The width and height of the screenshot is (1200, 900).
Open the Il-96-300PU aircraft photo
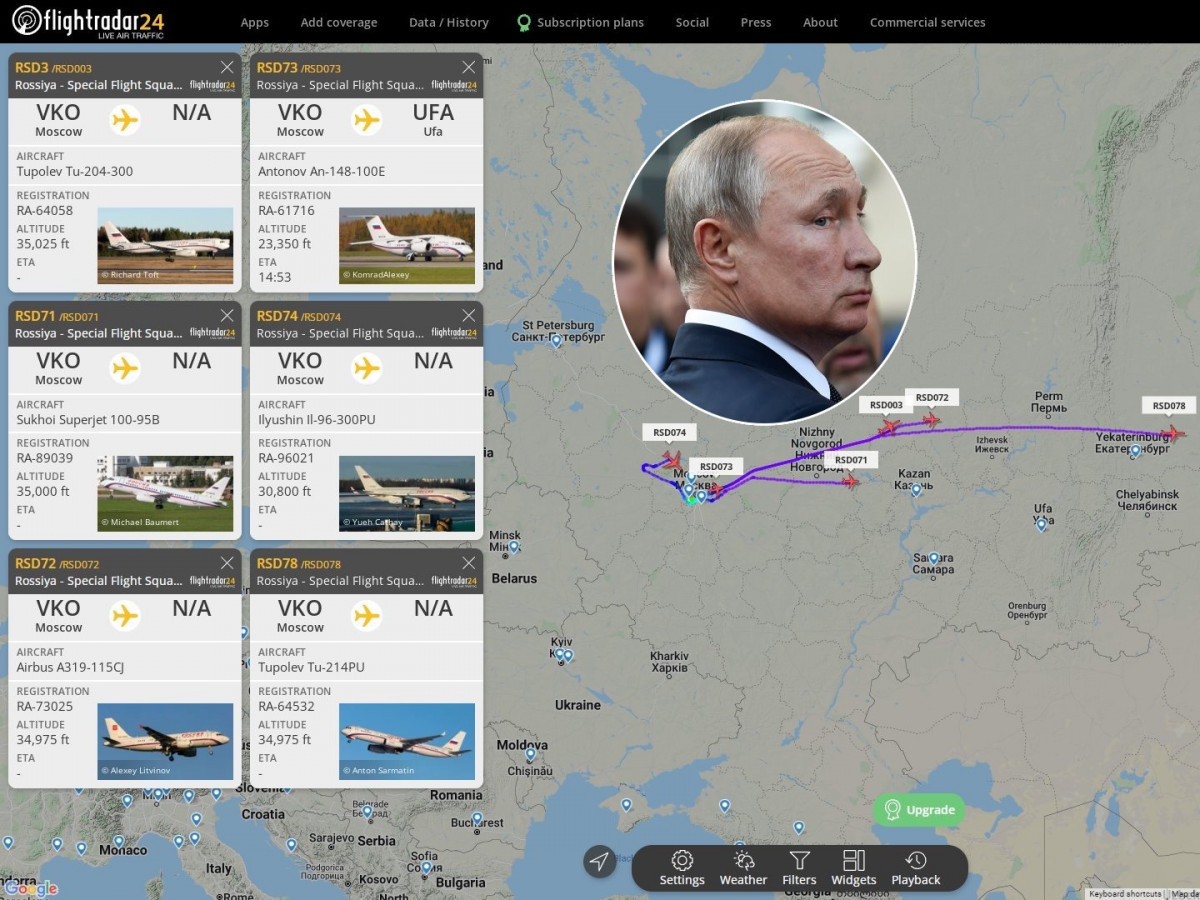coord(407,494)
